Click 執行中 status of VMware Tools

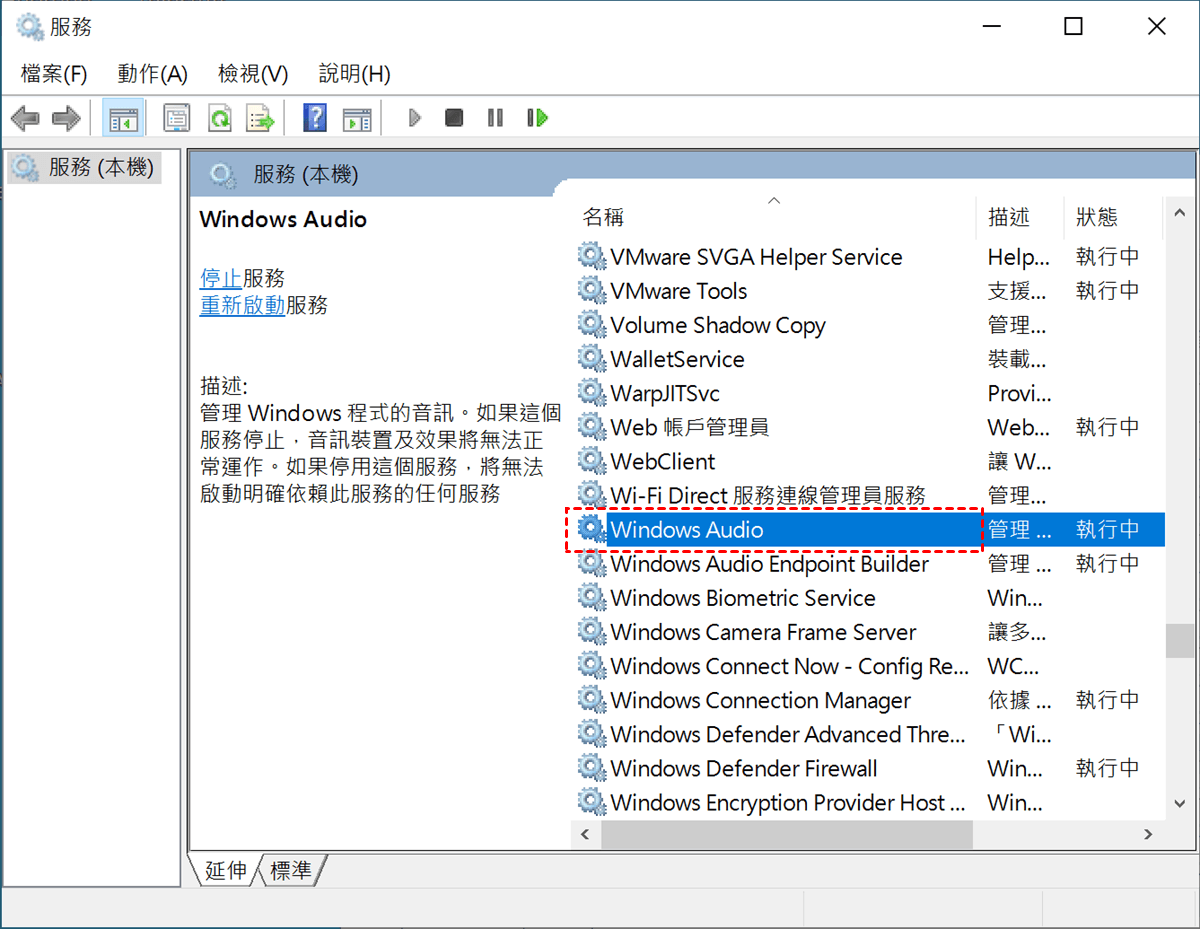[1108, 291]
